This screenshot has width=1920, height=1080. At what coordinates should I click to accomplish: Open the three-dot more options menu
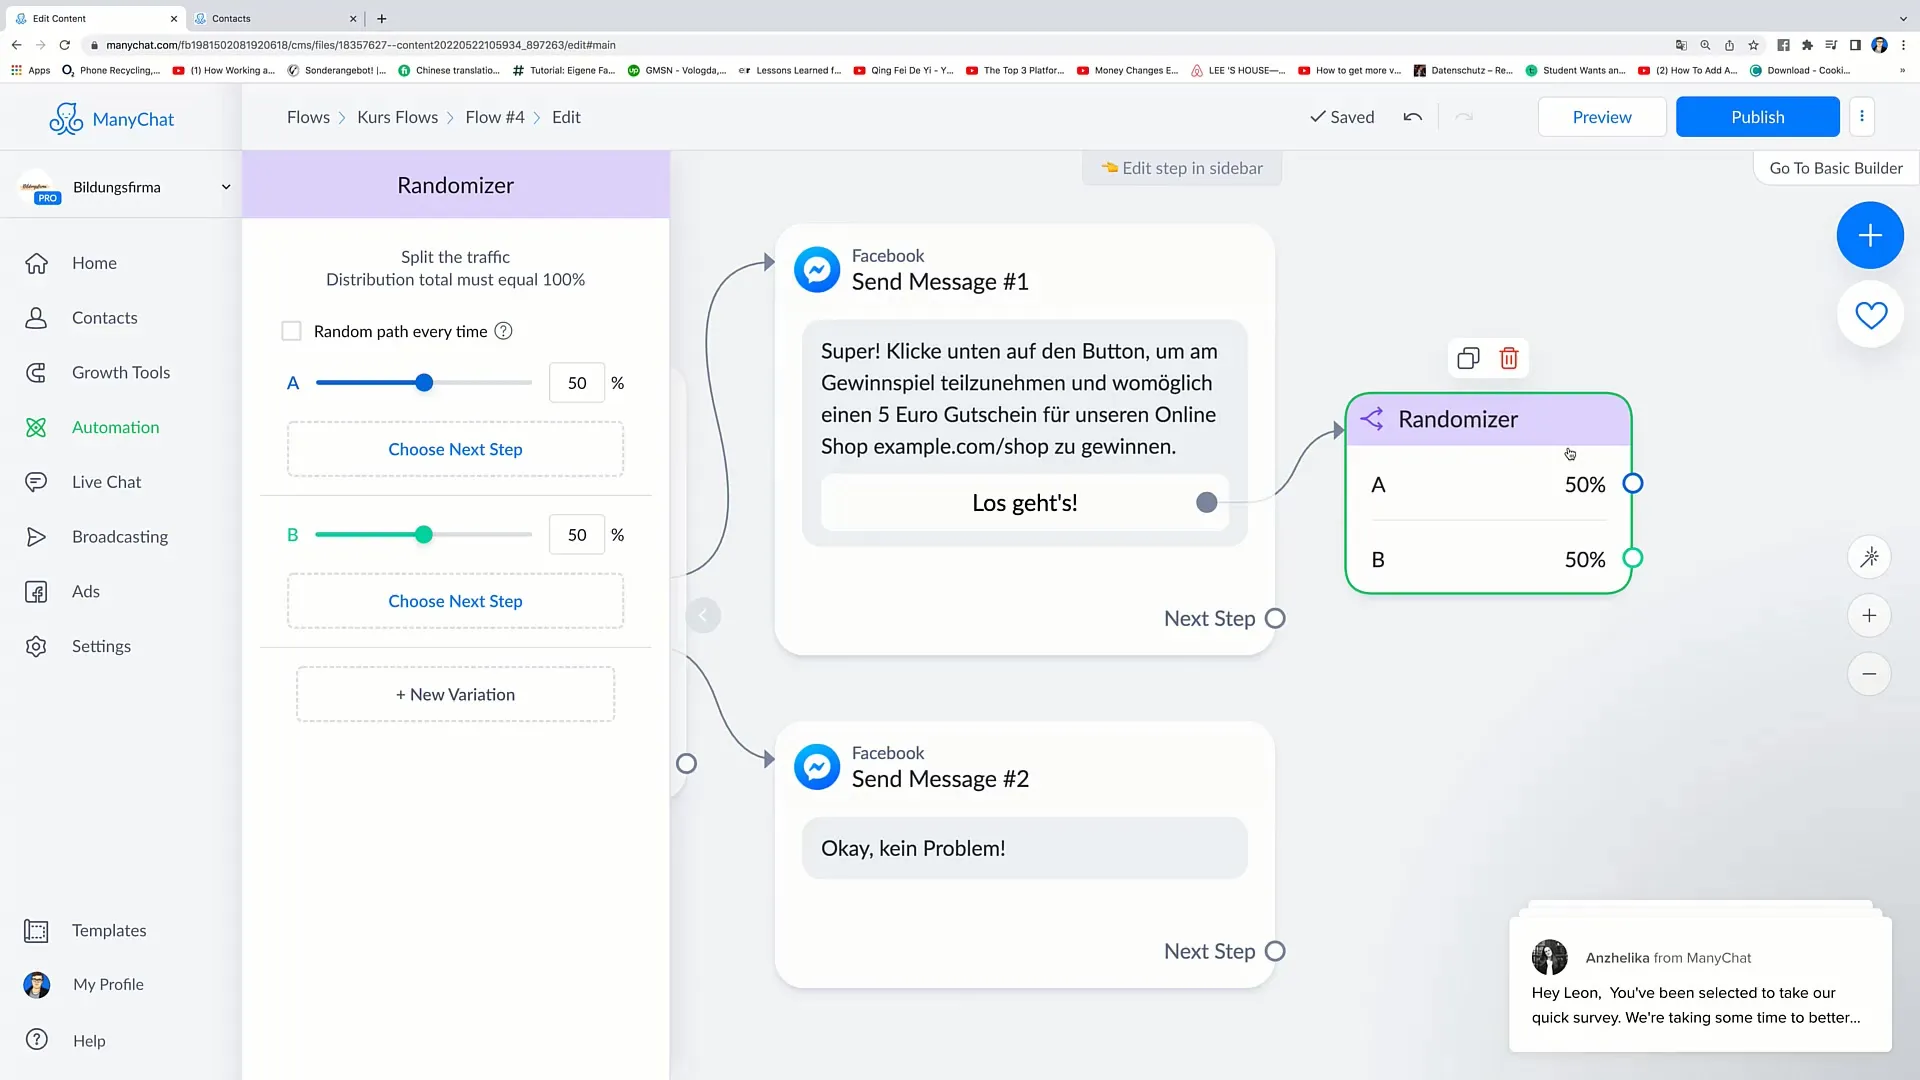pos(1861,116)
